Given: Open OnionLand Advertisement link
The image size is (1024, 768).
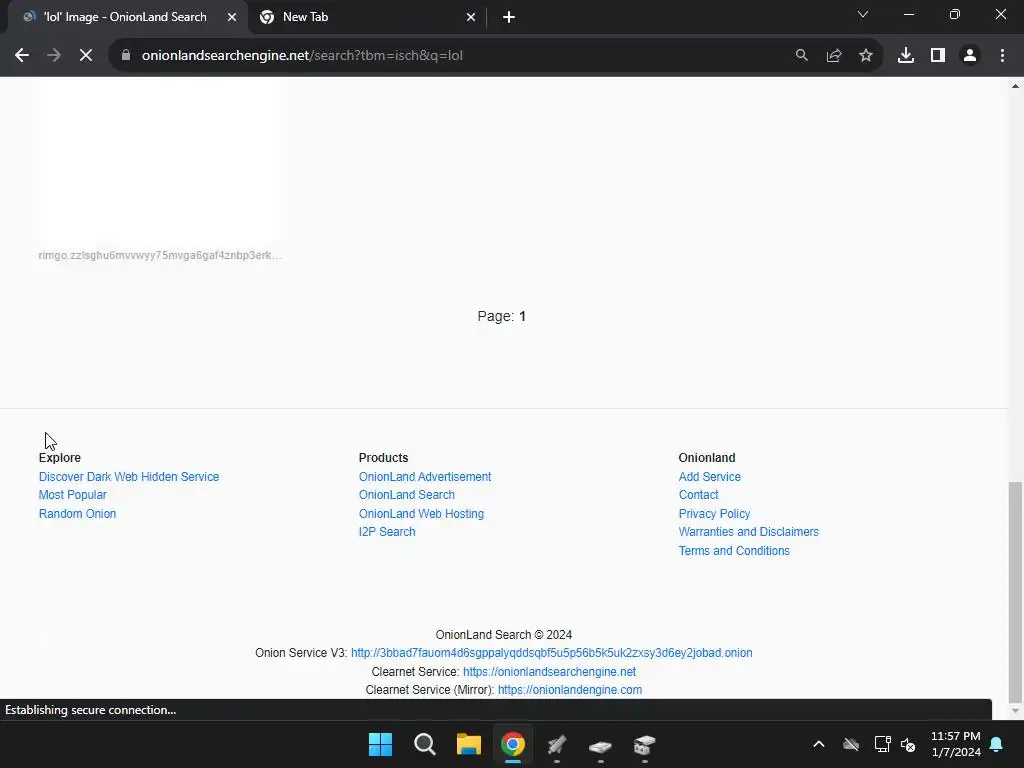Looking at the screenshot, I should click(x=424, y=477).
